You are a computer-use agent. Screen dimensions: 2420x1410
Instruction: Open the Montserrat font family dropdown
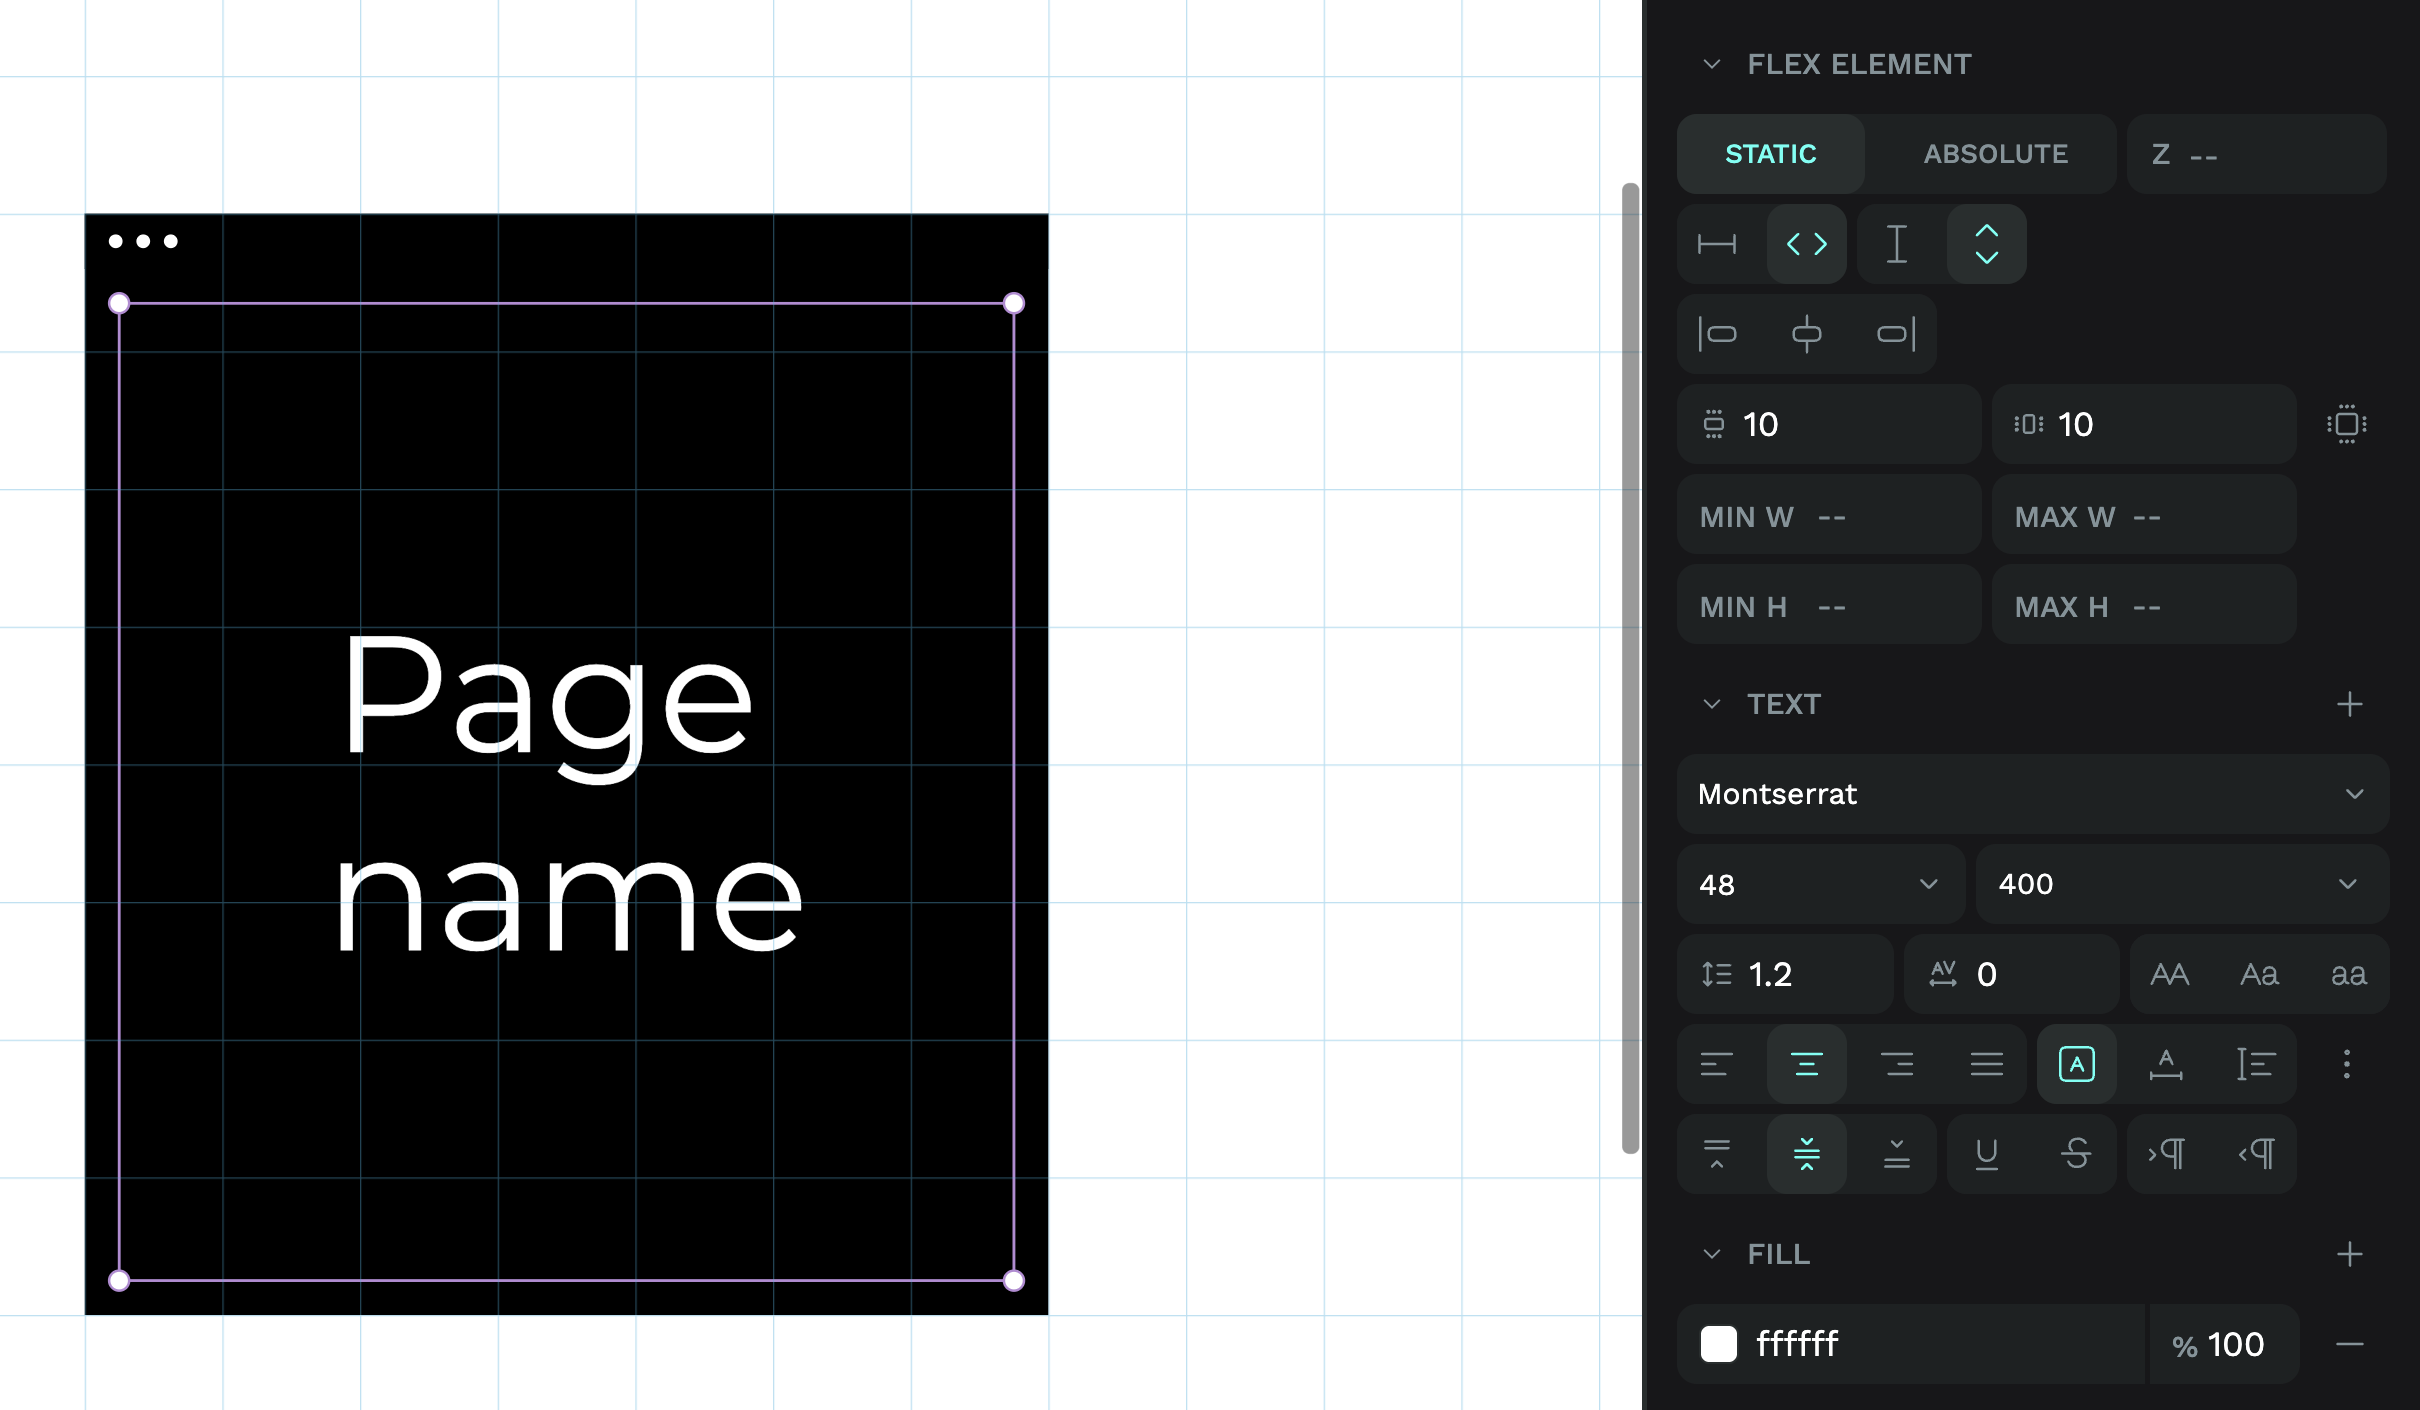(2032, 794)
